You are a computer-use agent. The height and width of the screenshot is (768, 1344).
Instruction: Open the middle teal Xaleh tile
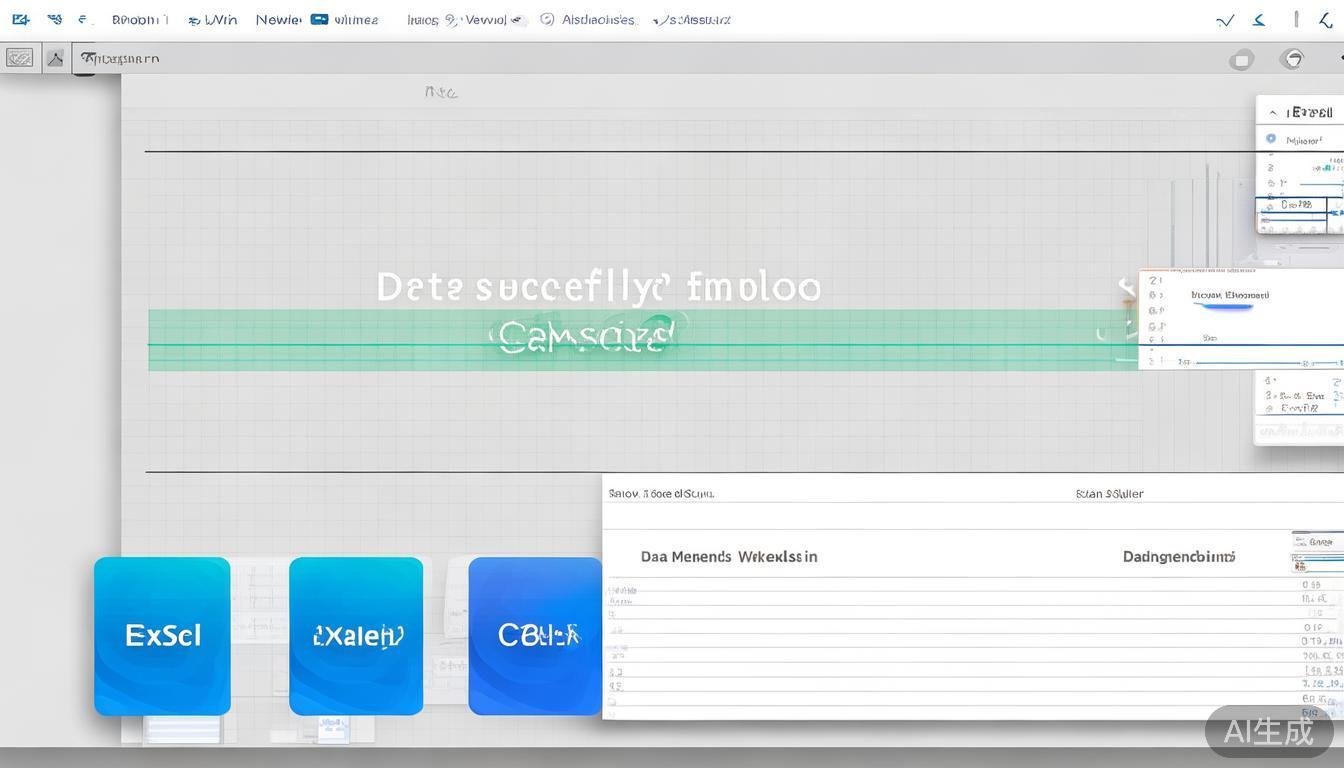click(x=356, y=636)
